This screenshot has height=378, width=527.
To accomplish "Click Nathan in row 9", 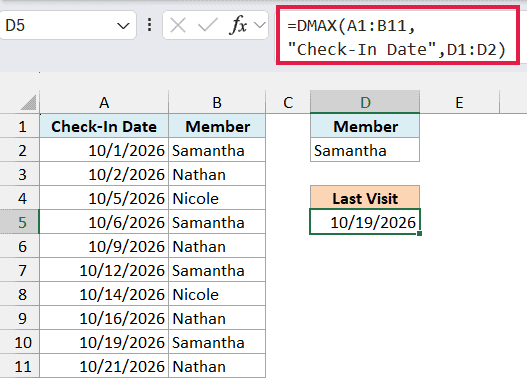I will [217, 319].
